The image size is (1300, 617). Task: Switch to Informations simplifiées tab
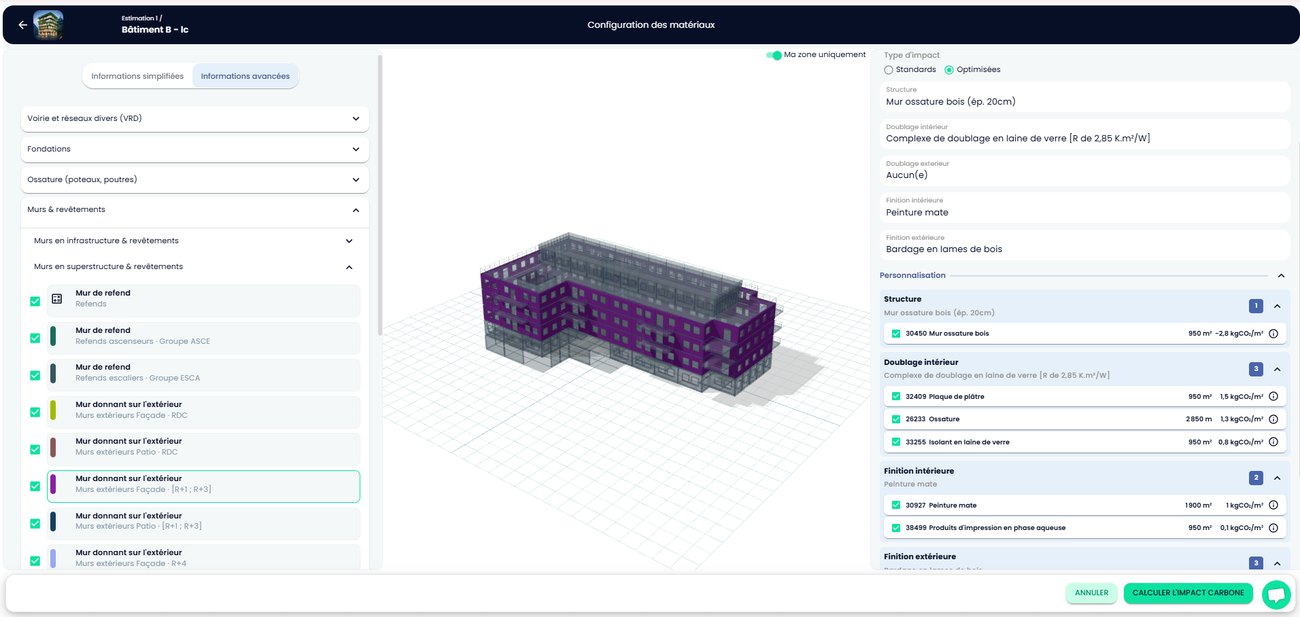(137, 76)
